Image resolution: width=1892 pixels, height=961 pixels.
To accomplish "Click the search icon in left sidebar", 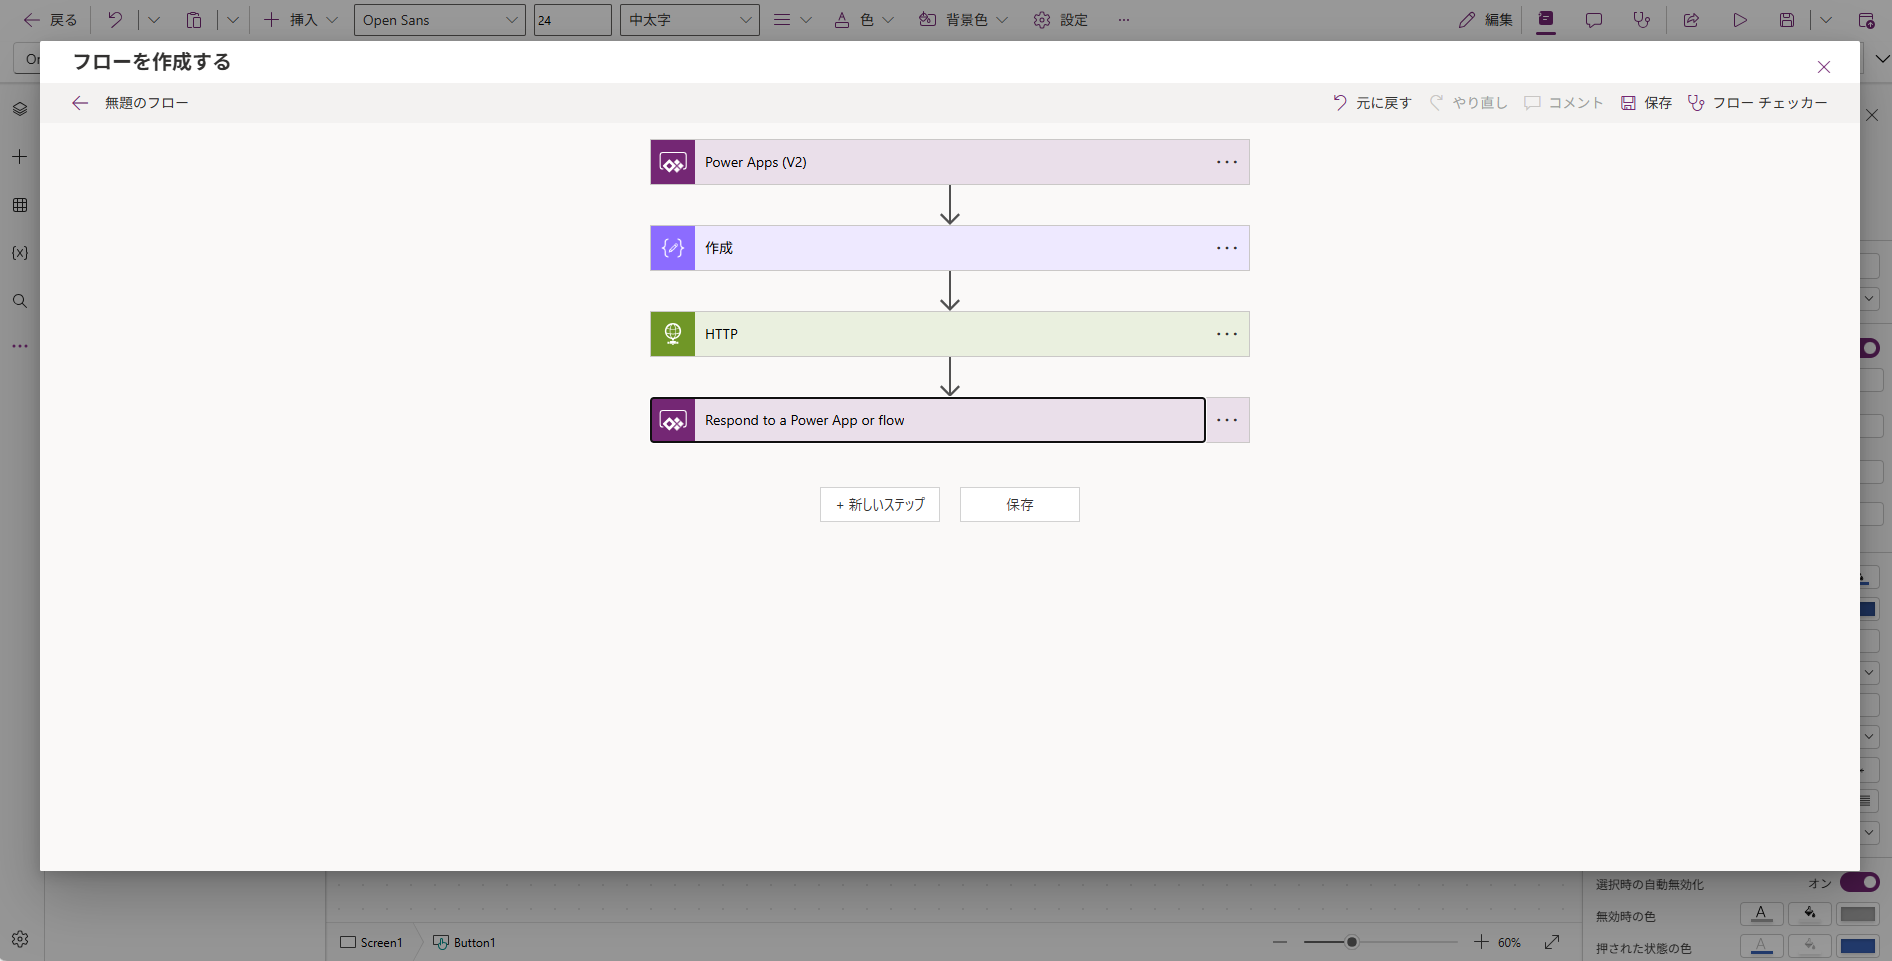I will pyautogui.click(x=20, y=301).
